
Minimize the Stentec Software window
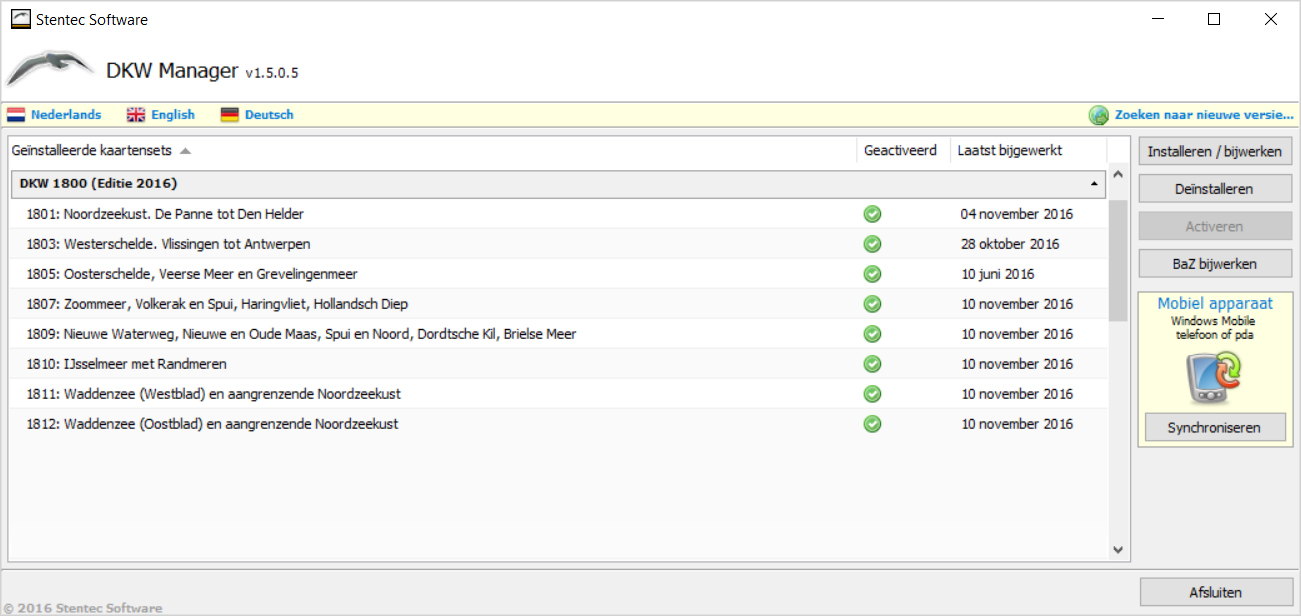click(x=1157, y=19)
